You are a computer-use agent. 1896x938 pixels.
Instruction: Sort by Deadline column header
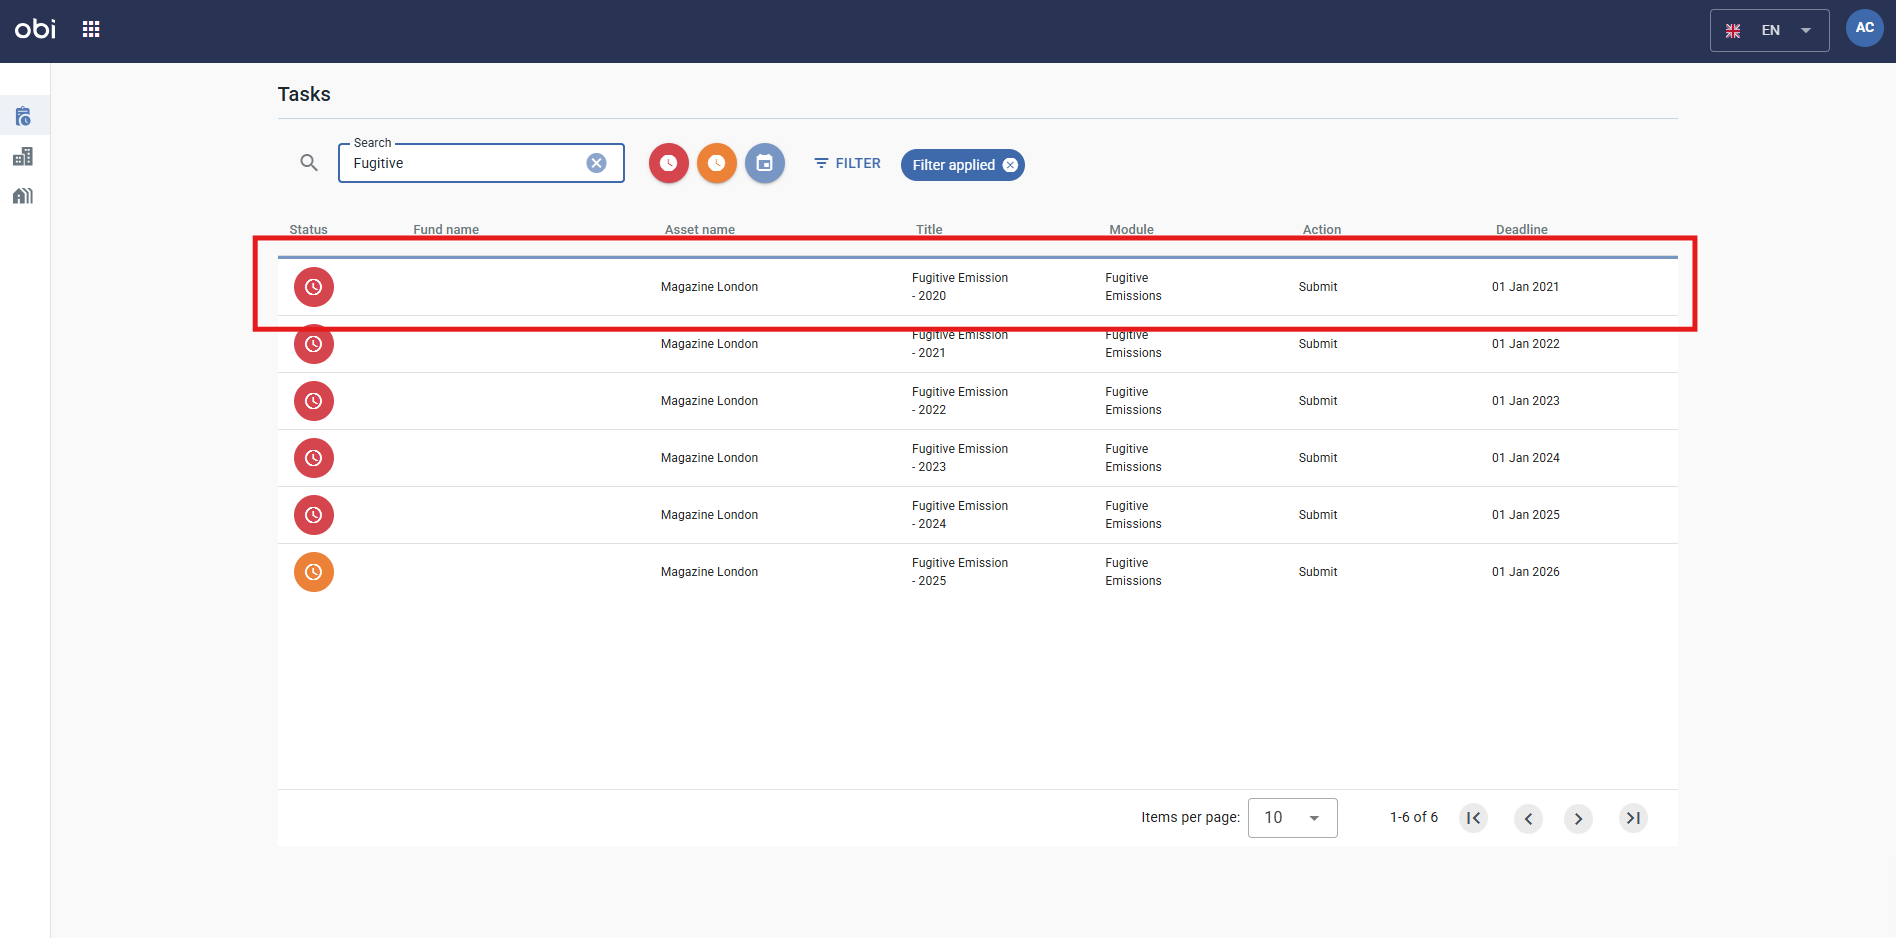[x=1522, y=229]
